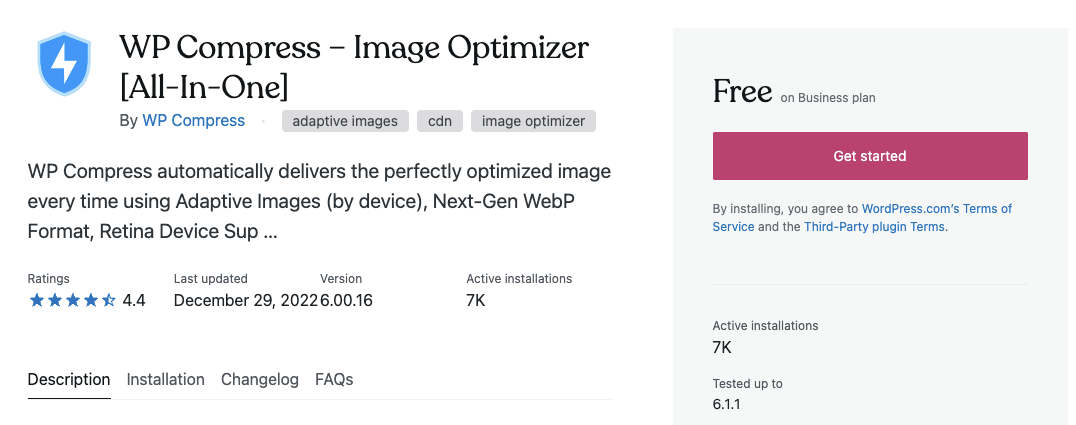Open the Changelog tab
Image resolution: width=1076 pixels, height=425 pixels.
coord(259,380)
